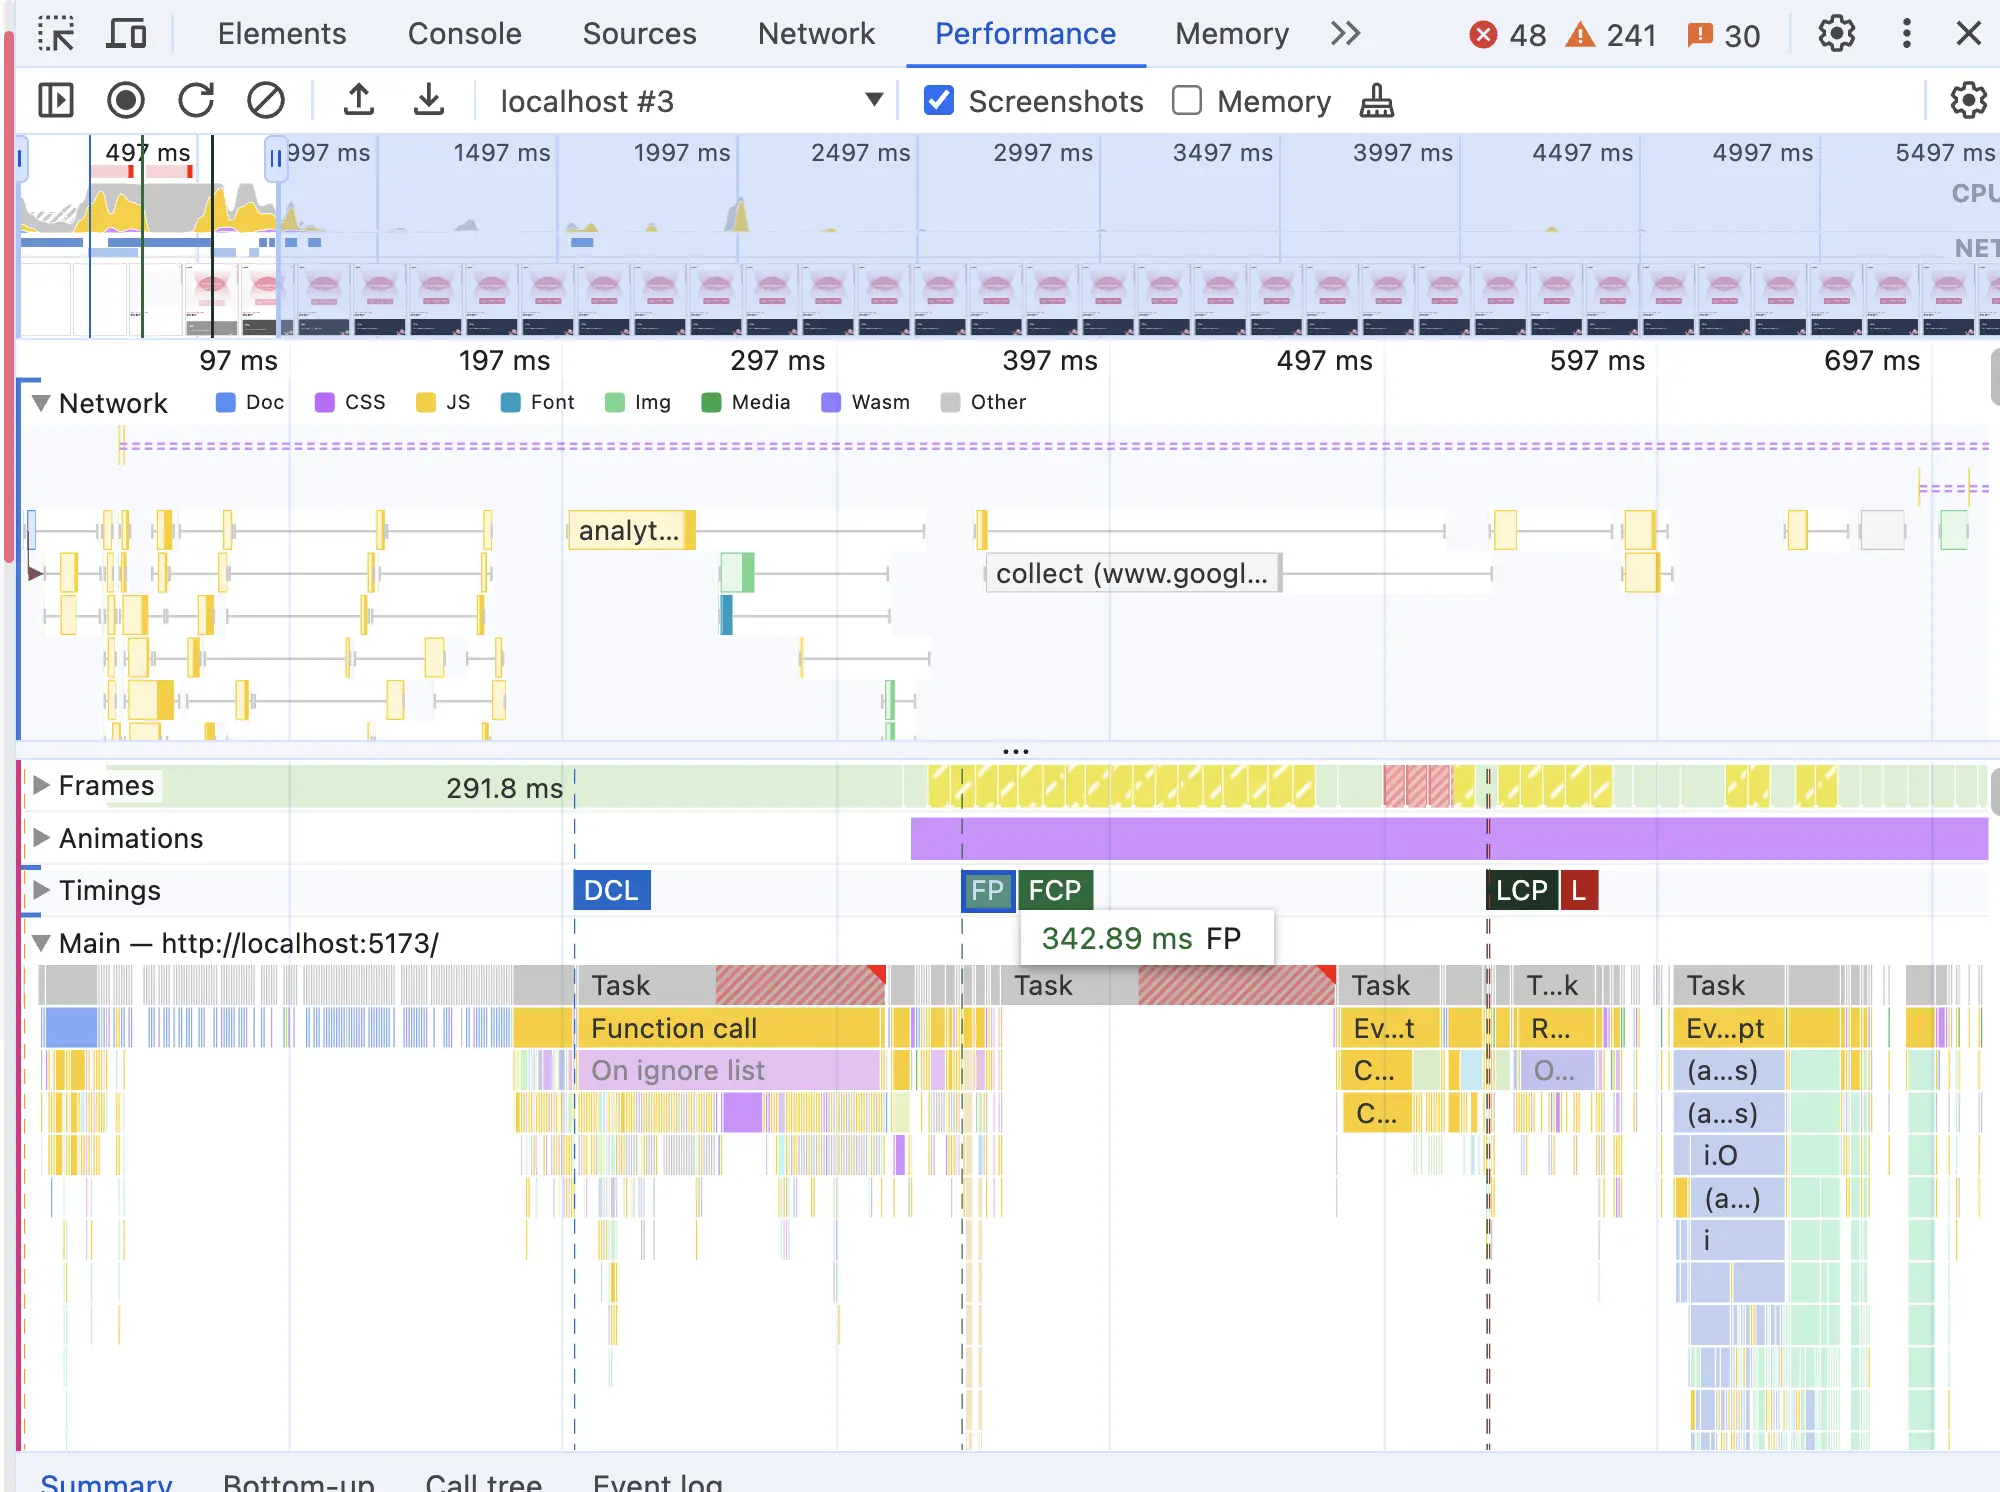Click the inspect element picker icon
Image resolution: width=2000 pixels, height=1492 pixels.
tap(56, 34)
